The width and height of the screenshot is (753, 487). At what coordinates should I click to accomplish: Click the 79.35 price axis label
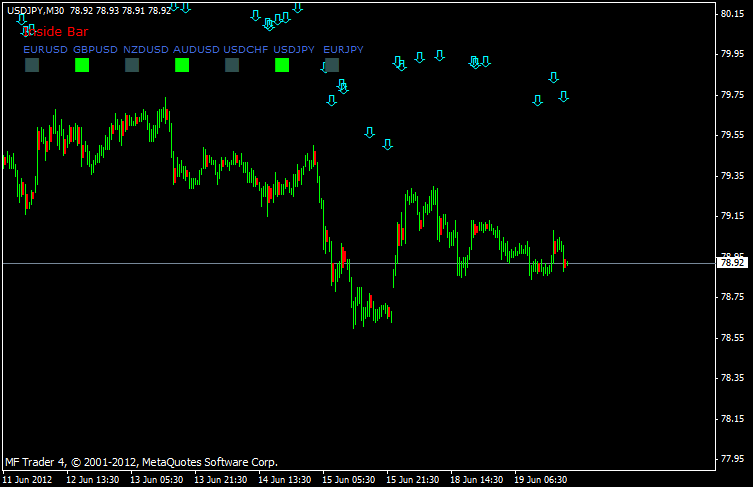(732, 176)
